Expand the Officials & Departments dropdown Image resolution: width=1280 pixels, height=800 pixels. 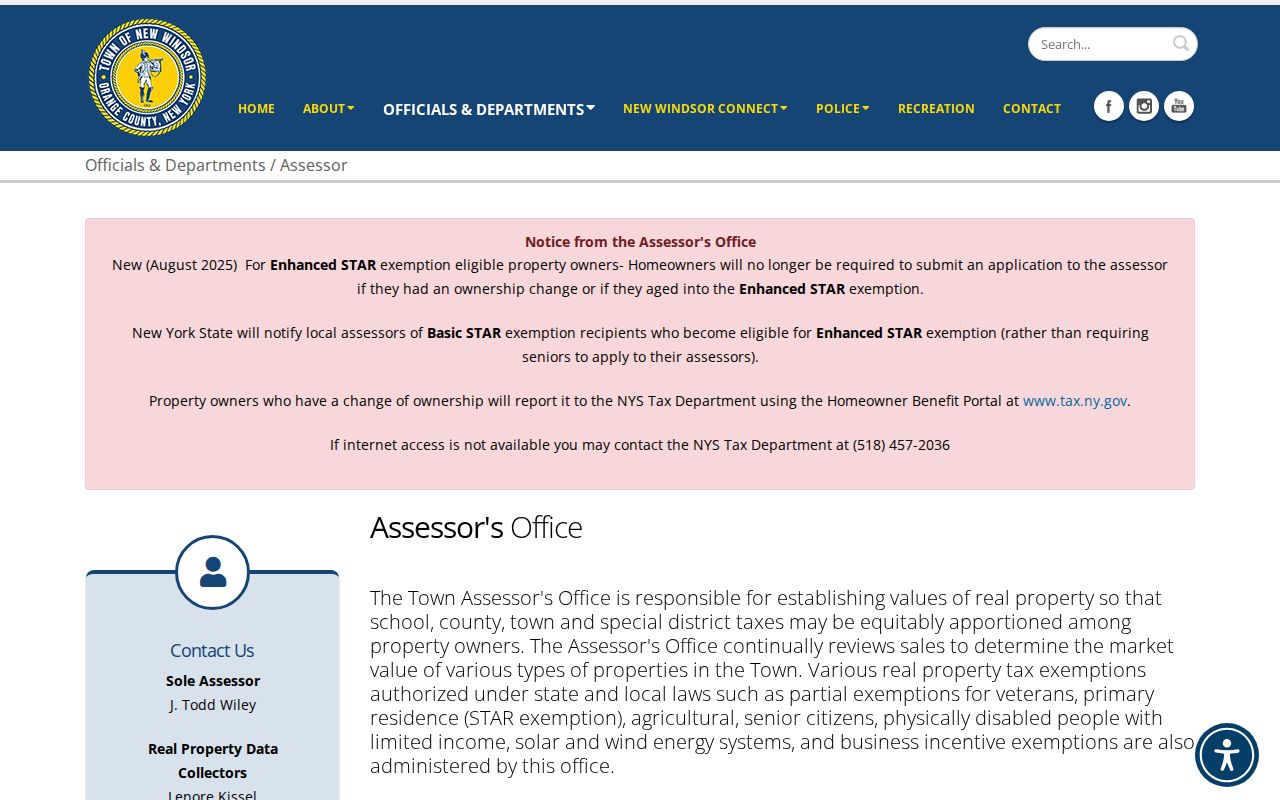coord(489,109)
